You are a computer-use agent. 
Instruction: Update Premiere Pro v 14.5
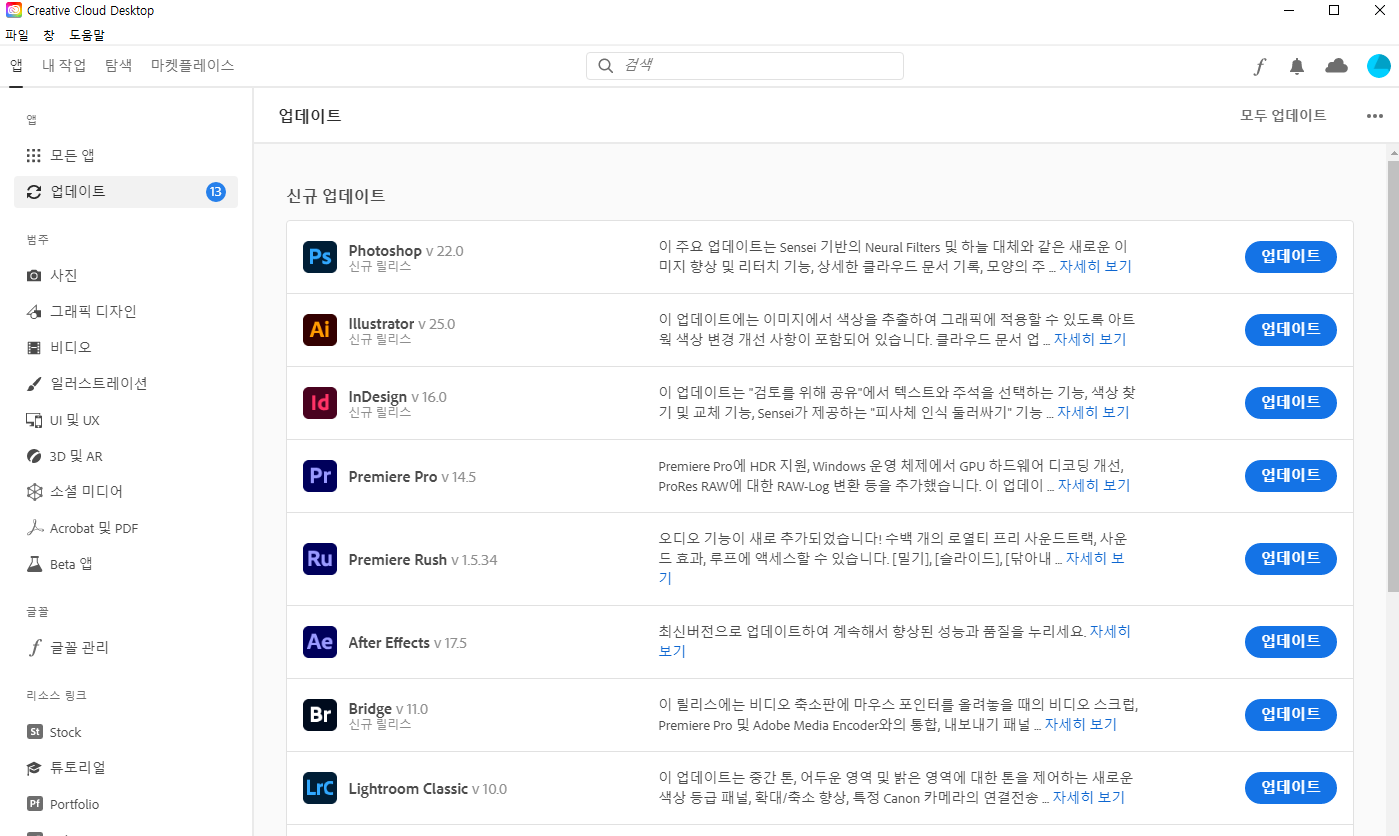coord(1291,476)
